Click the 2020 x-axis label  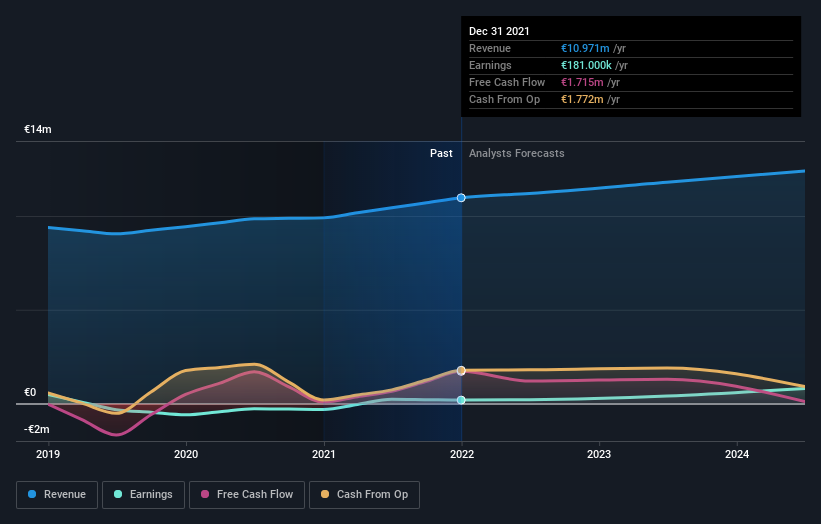(x=186, y=454)
